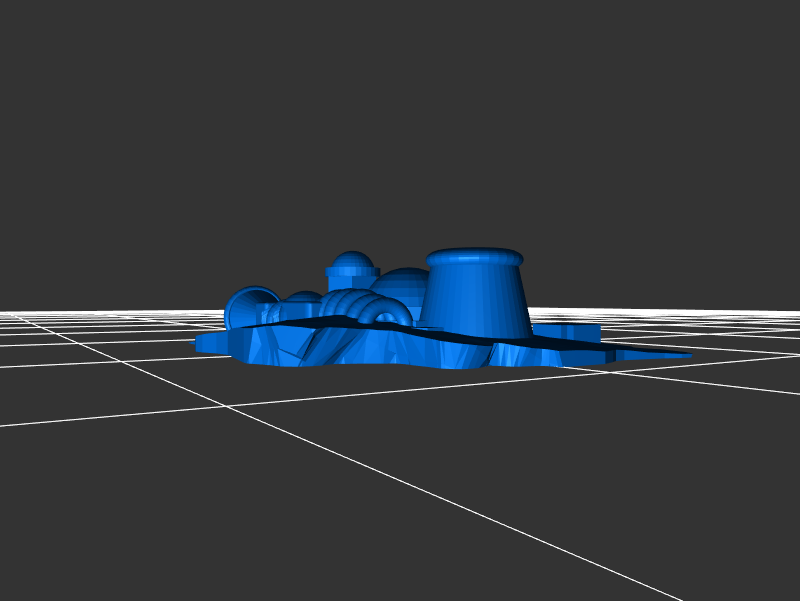This screenshot has width=800, height=601.
Task: Click the empty dark background above the model
Action: [x=400, y=120]
